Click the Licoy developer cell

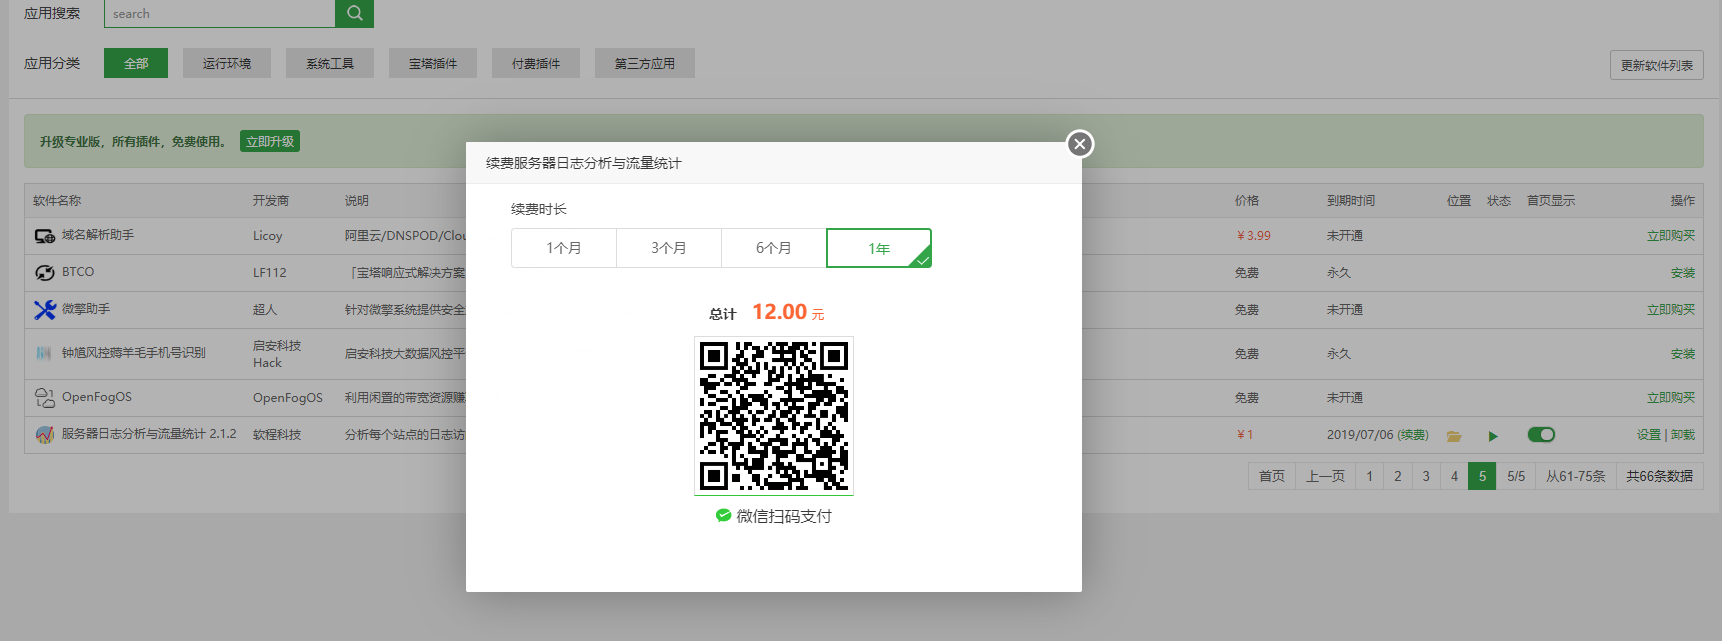268,236
